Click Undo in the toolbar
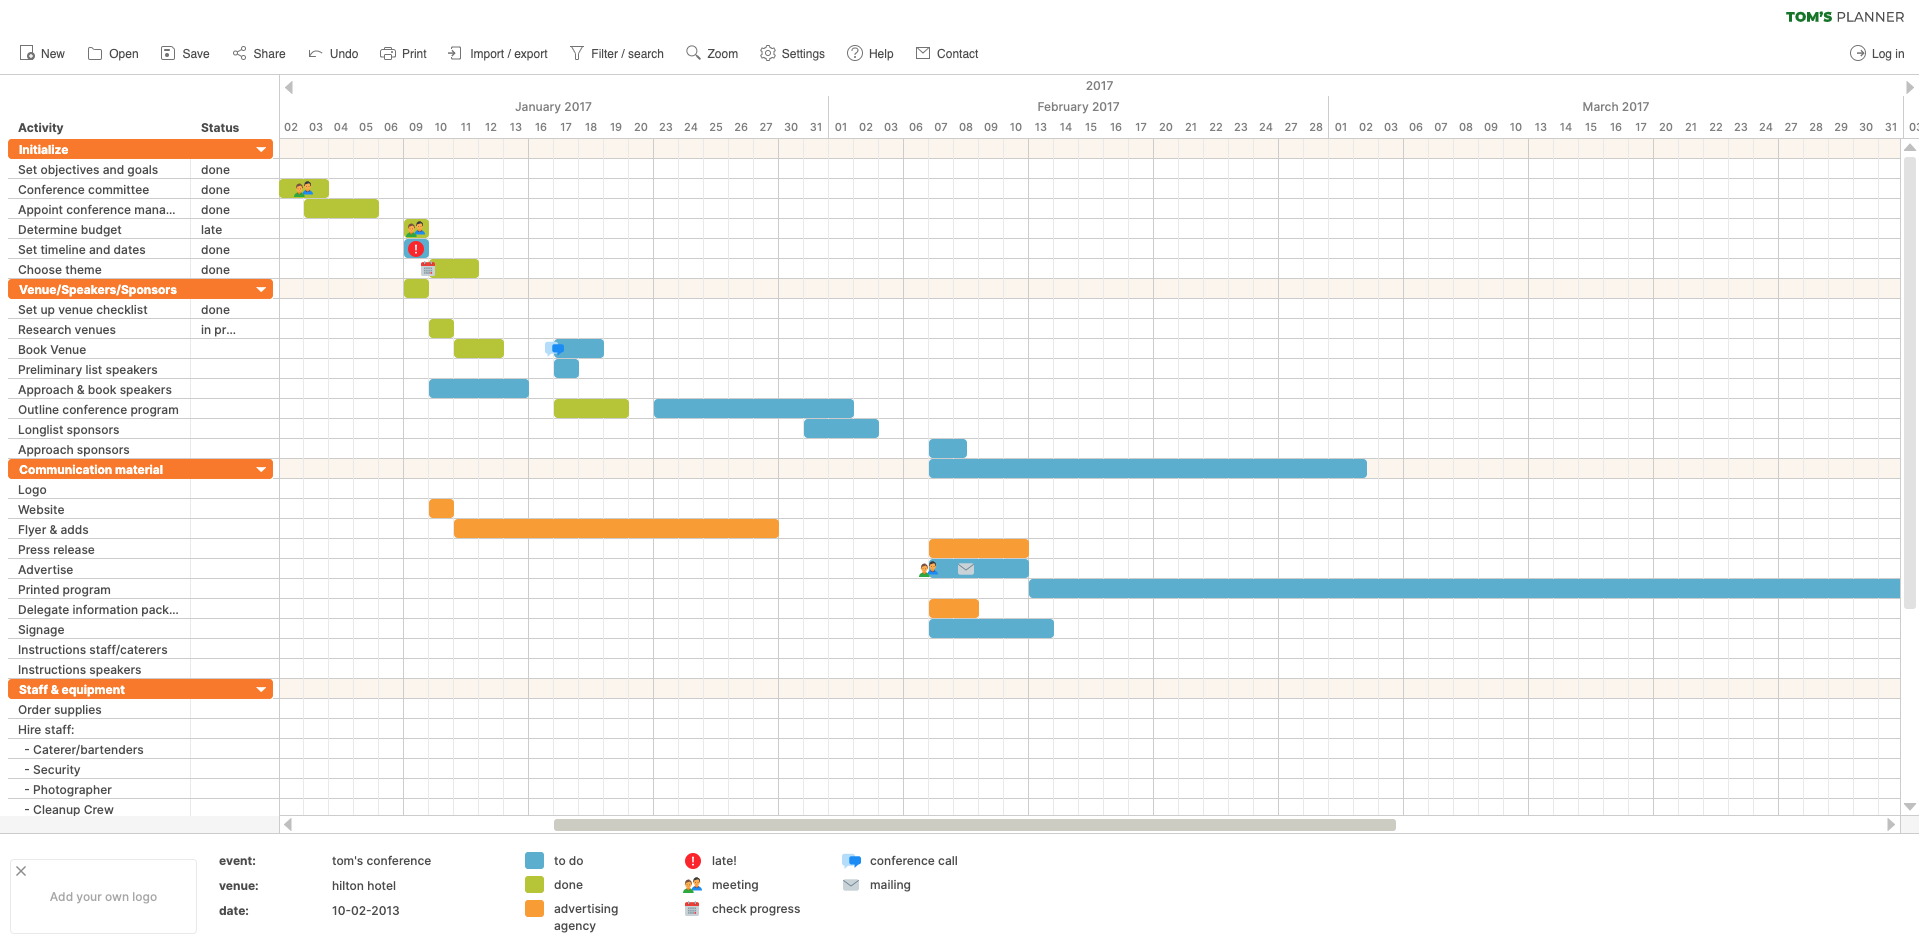Viewport: 1919px width, 945px height. point(332,53)
